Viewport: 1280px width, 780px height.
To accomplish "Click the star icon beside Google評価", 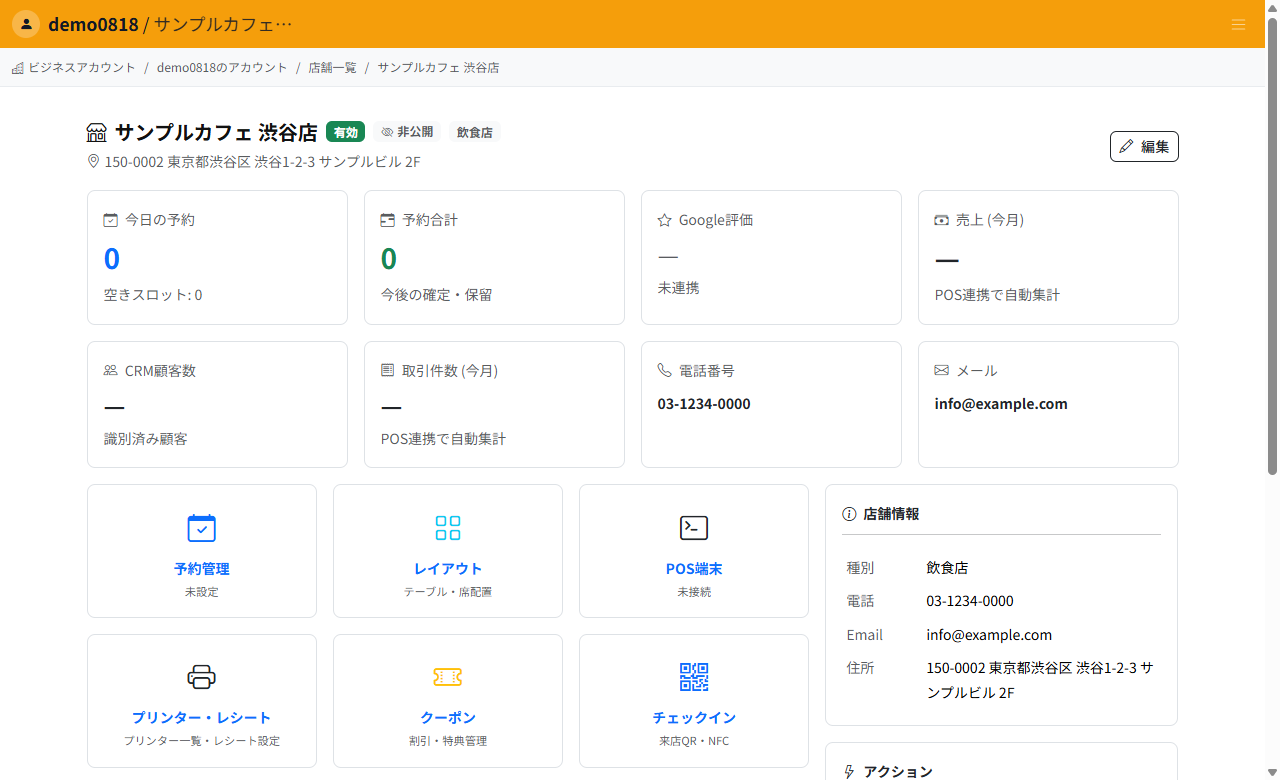I will tap(665, 220).
